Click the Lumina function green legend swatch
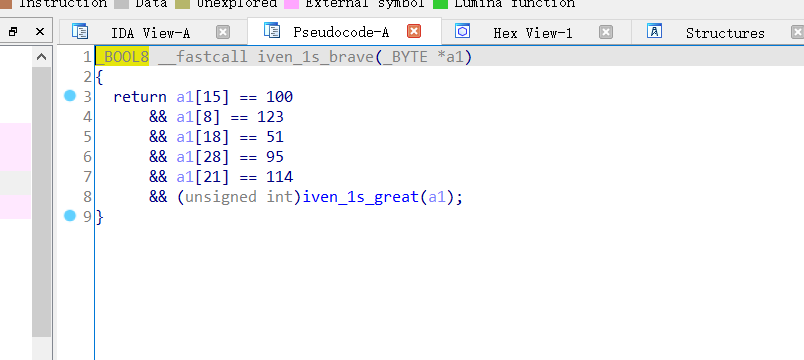Image resolution: width=804 pixels, height=360 pixels. pos(440,4)
